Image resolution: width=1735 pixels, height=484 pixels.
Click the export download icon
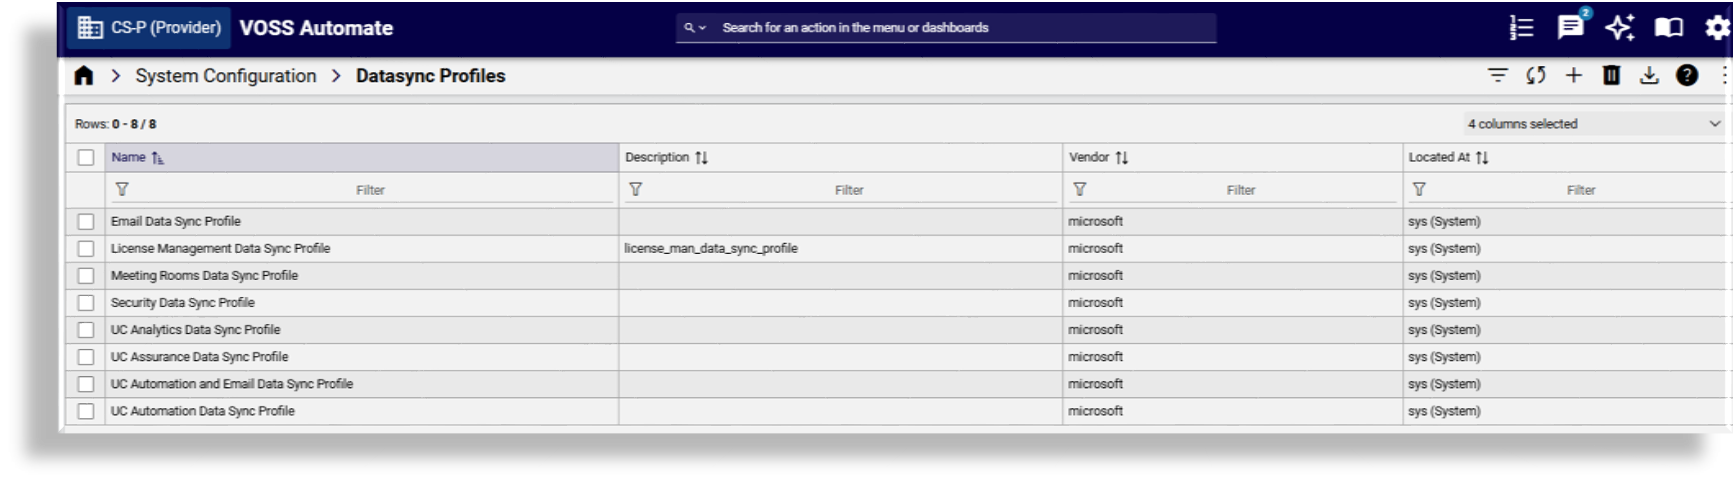click(1649, 75)
